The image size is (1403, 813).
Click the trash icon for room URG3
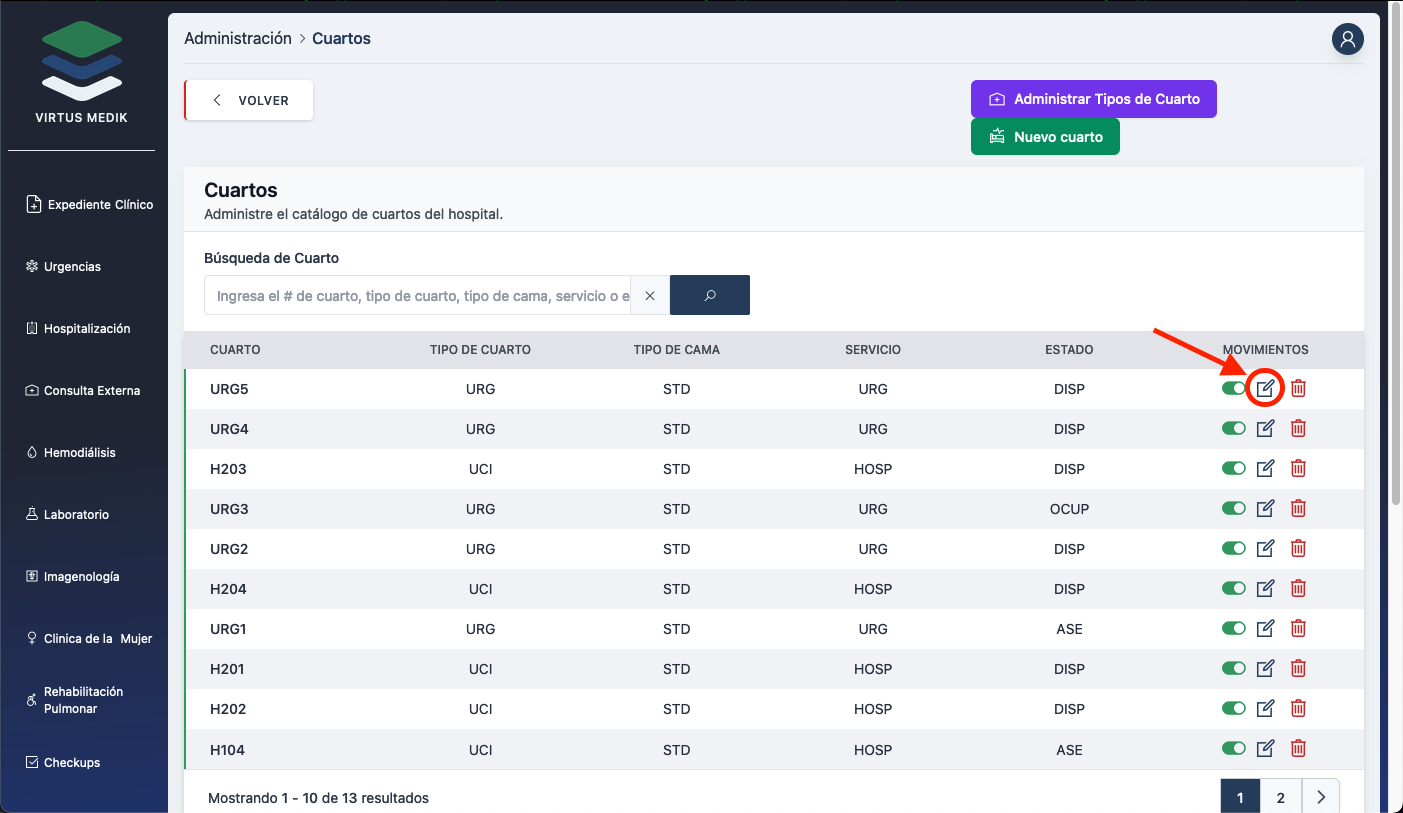[x=1298, y=509]
